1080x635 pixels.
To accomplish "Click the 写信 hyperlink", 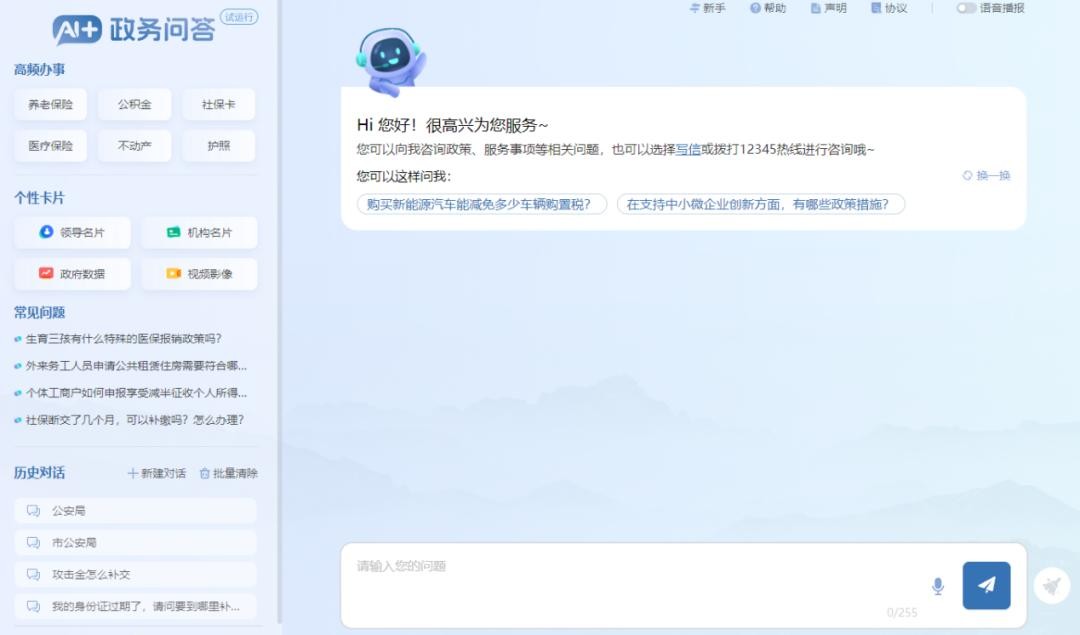I will [x=688, y=150].
